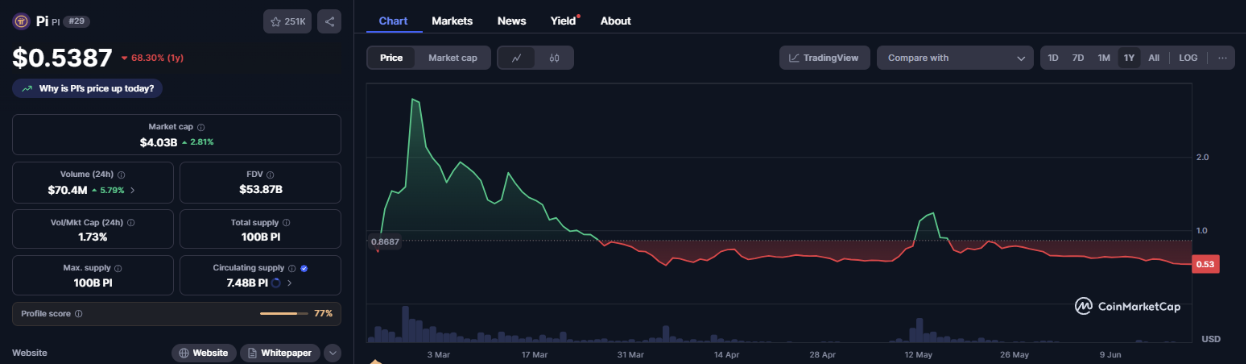This screenshot has width=1246, height=364.
Task: Expand Volume 24h details arrow
Action: tap(133, 190)
